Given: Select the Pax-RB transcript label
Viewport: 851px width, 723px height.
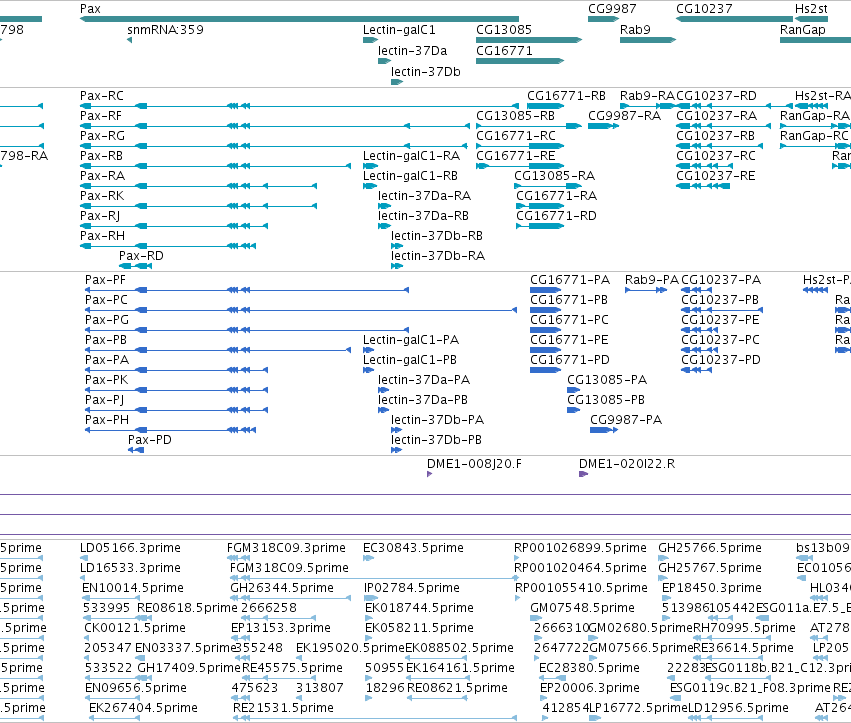Looking at the screenshot, I should [101, 156].
